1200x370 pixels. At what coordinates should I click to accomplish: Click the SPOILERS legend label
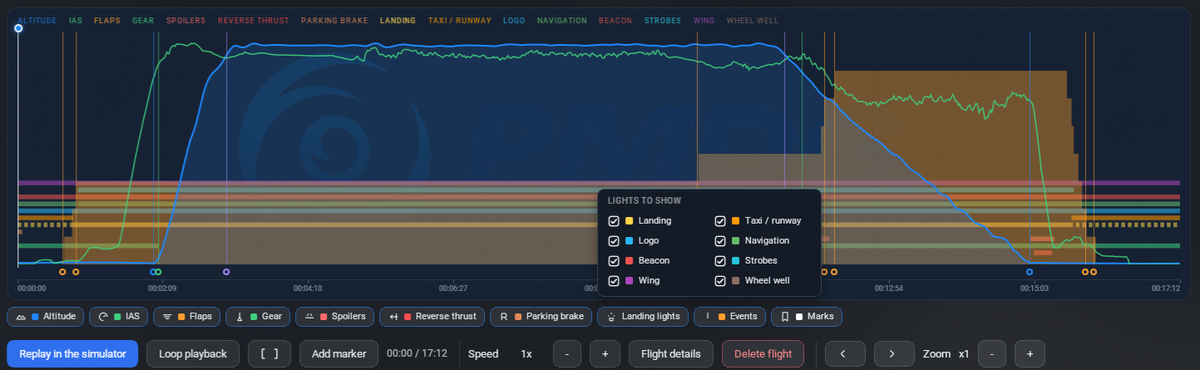185,20
